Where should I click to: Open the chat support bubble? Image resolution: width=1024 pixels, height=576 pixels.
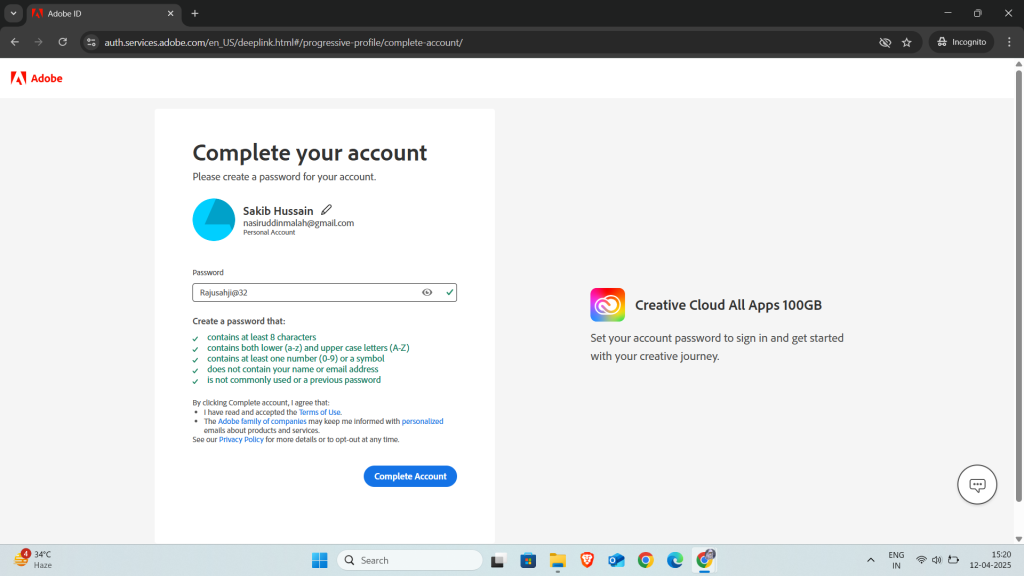point(977,485)
